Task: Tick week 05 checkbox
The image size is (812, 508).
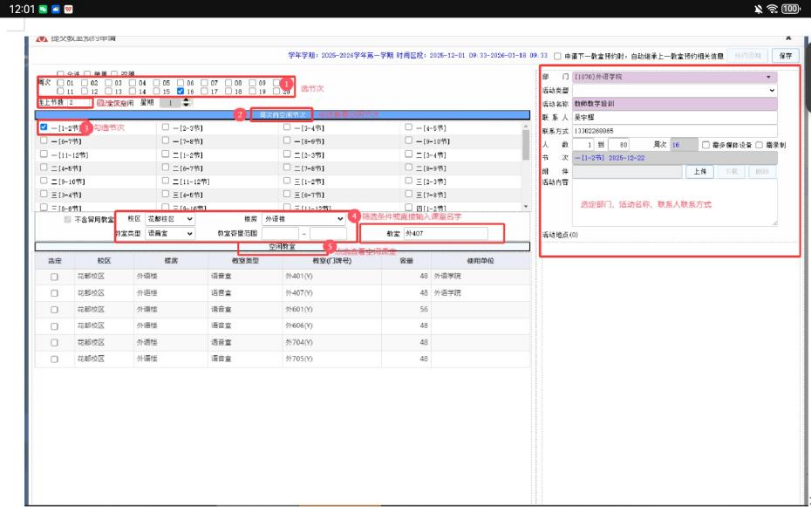Action: 157,83
